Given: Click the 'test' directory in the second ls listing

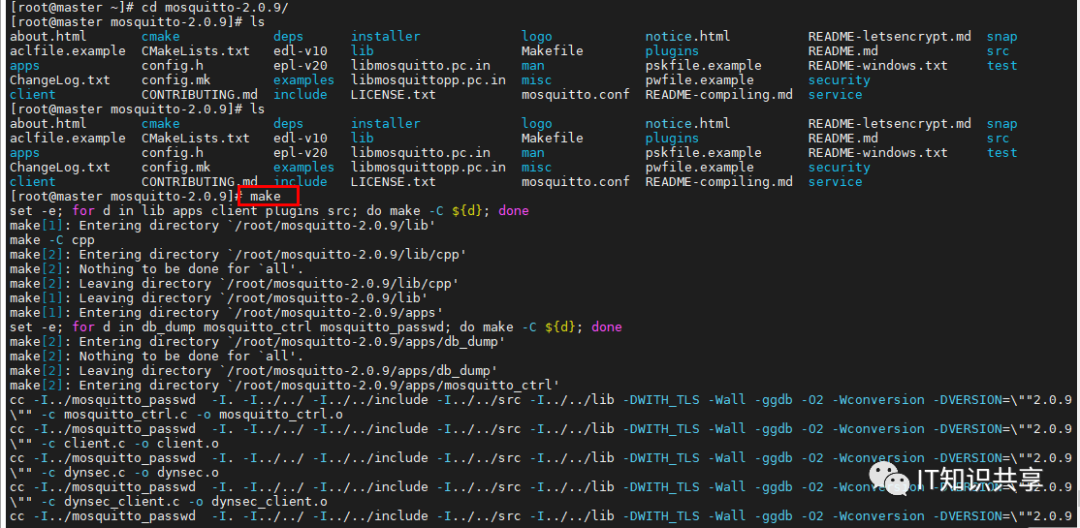Looking at the screenshot, I should pyautogui.click(x=1001, y=153).
